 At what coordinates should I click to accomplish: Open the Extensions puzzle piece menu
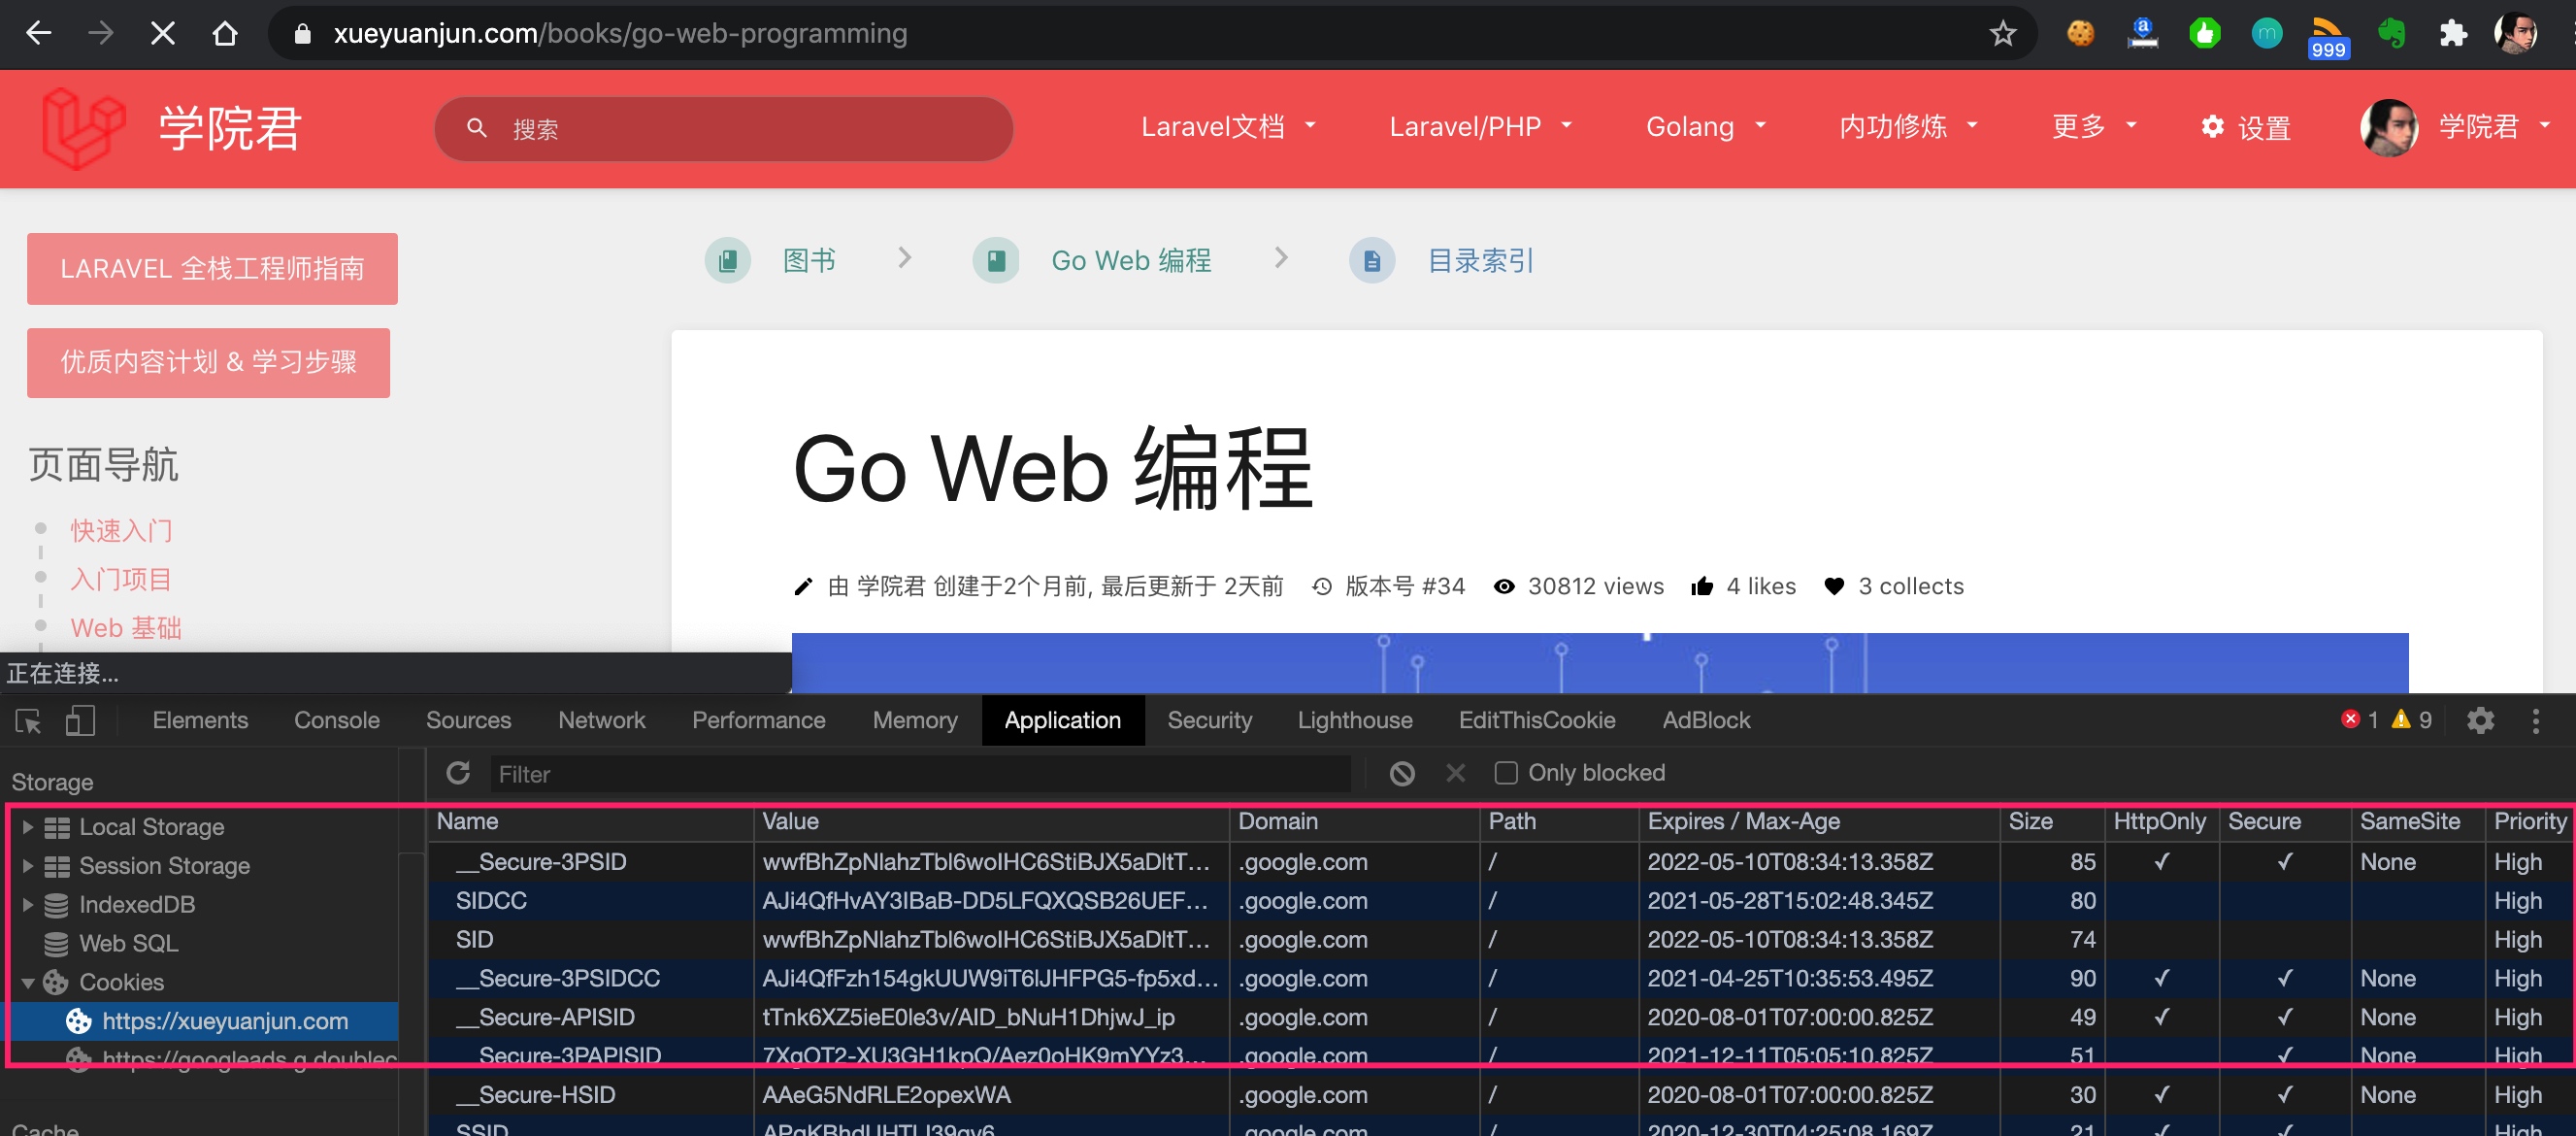coord(2453,33)
